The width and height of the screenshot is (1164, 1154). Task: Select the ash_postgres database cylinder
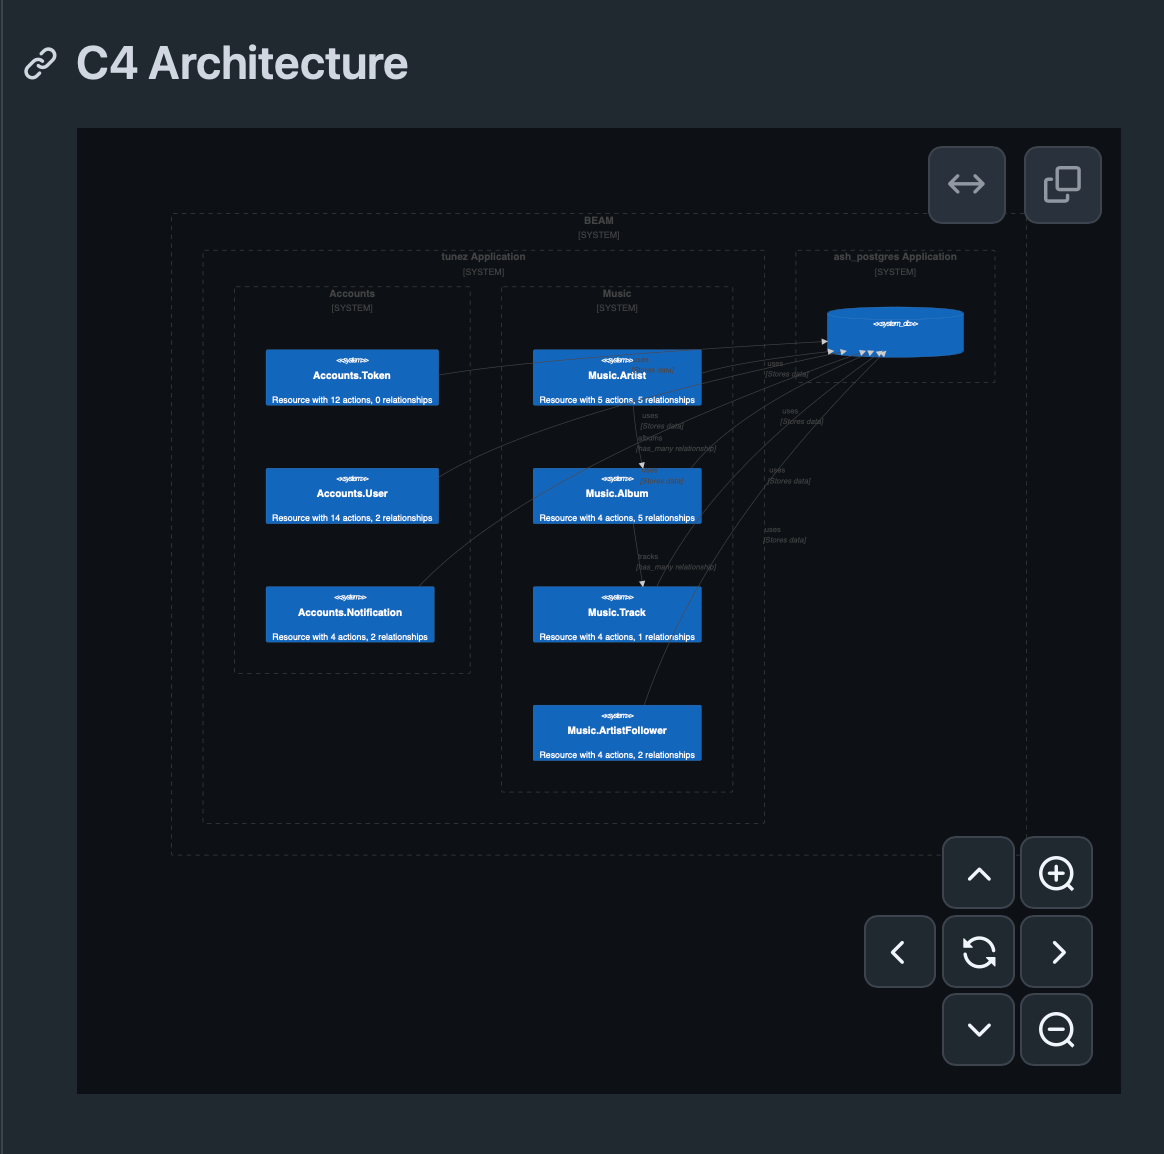tap(895, 333)
